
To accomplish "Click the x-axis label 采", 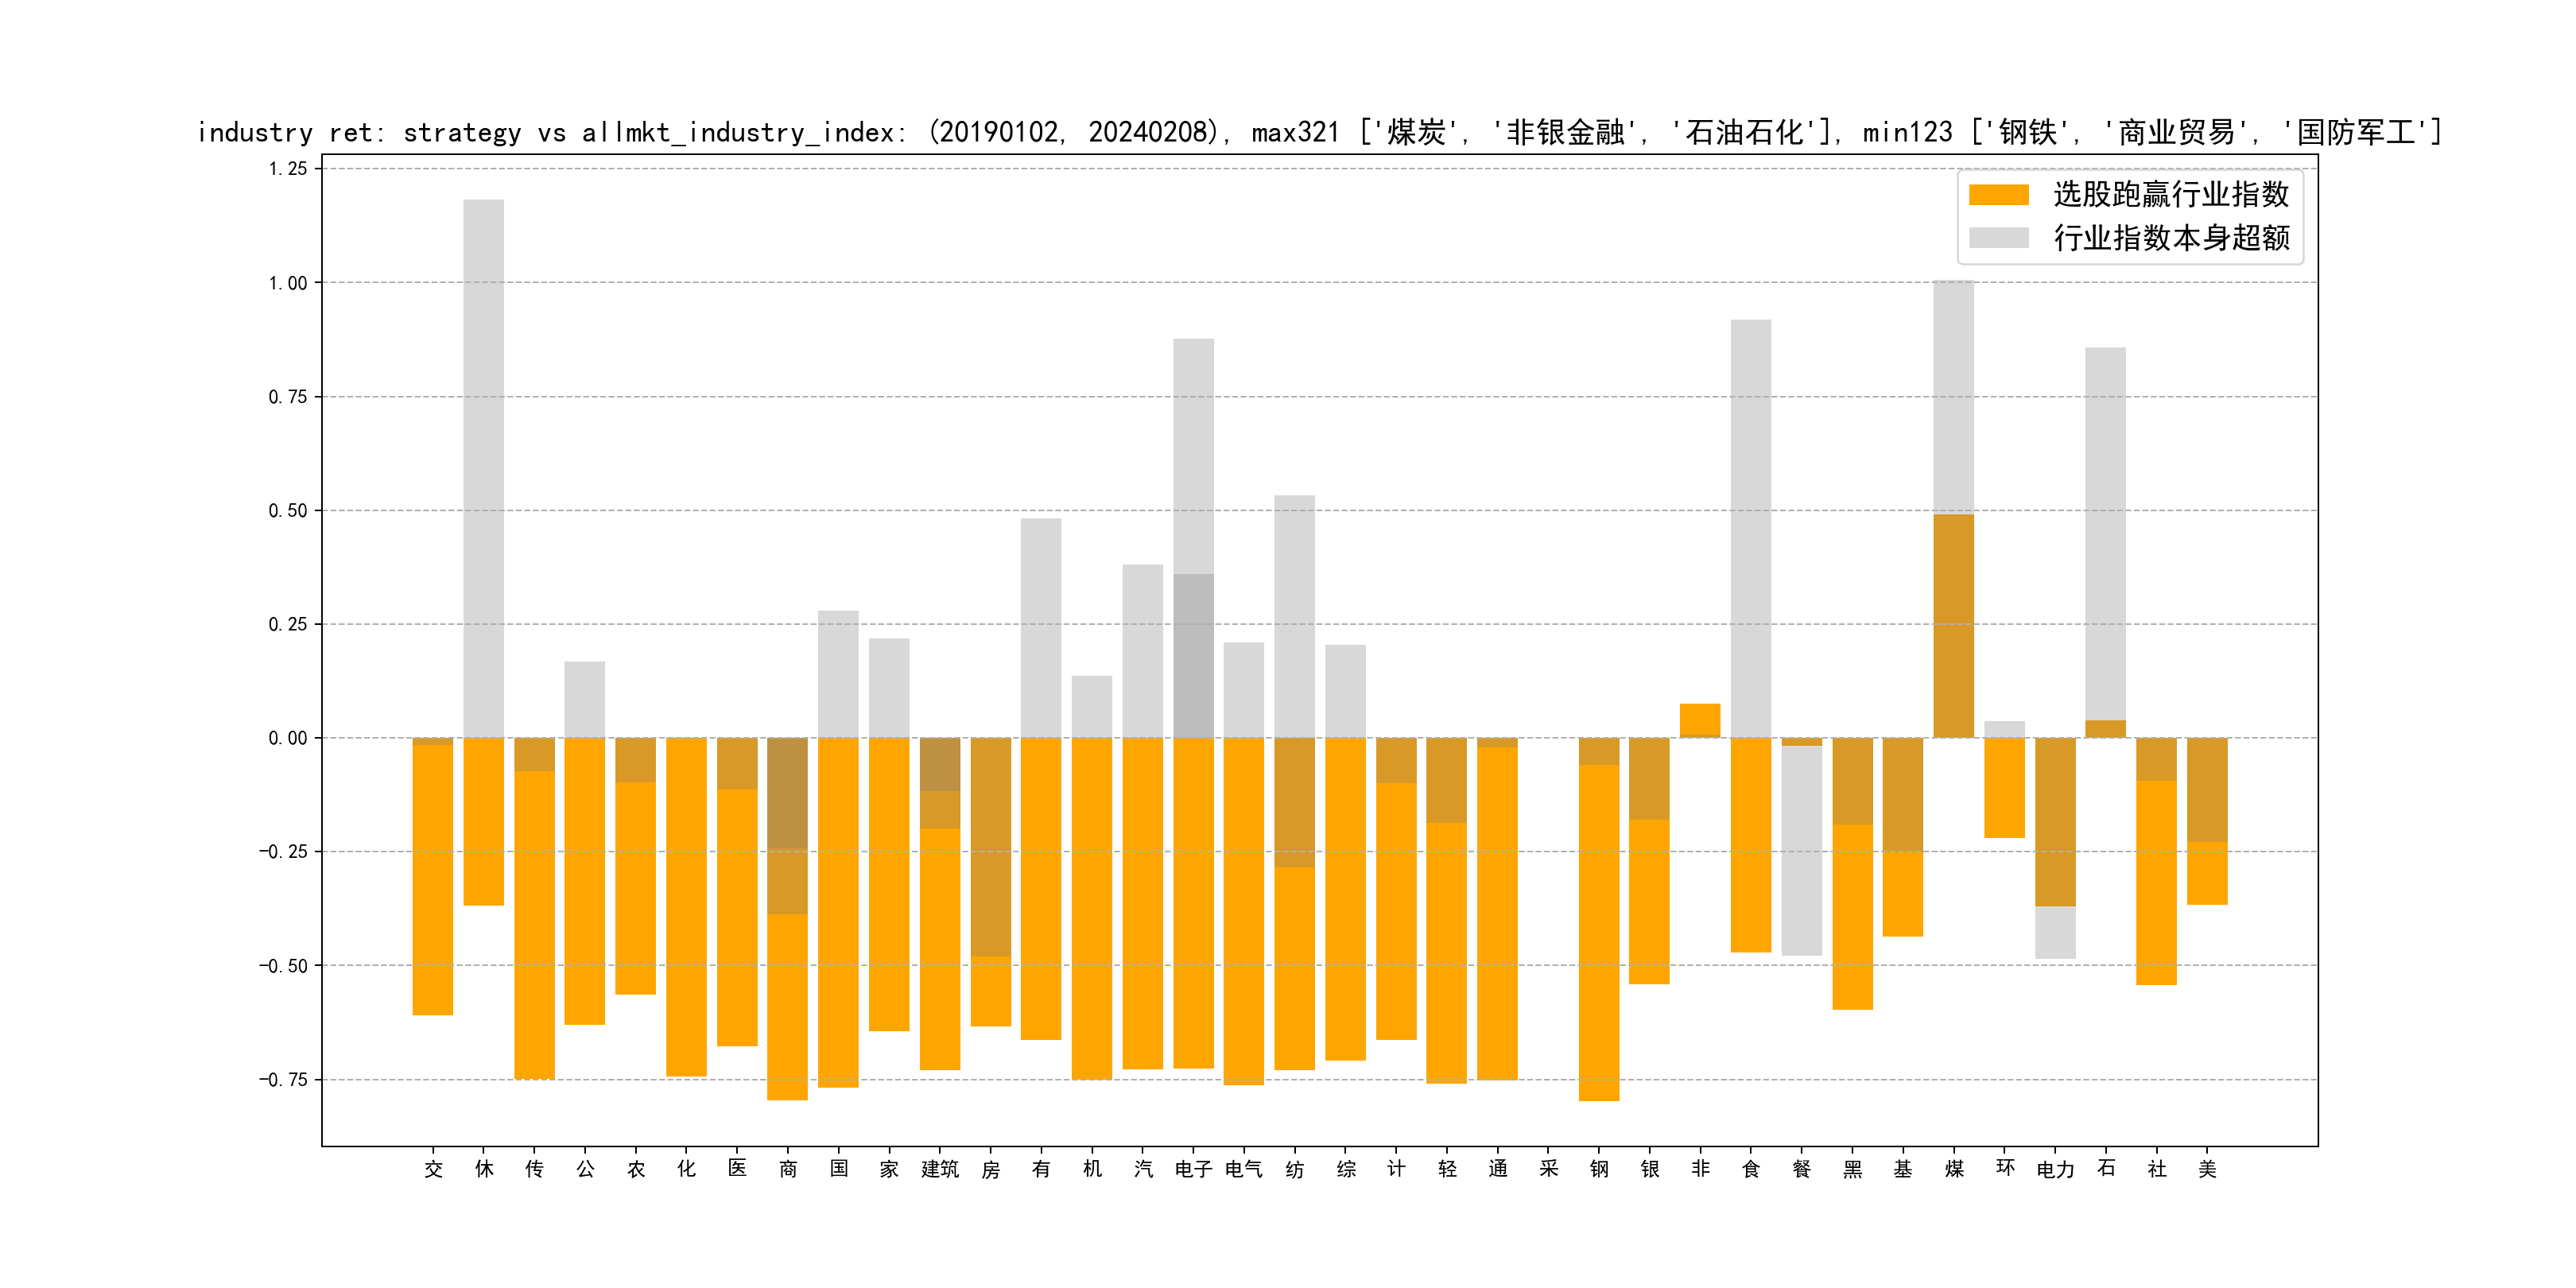I will click(x=1548, y=1169).
